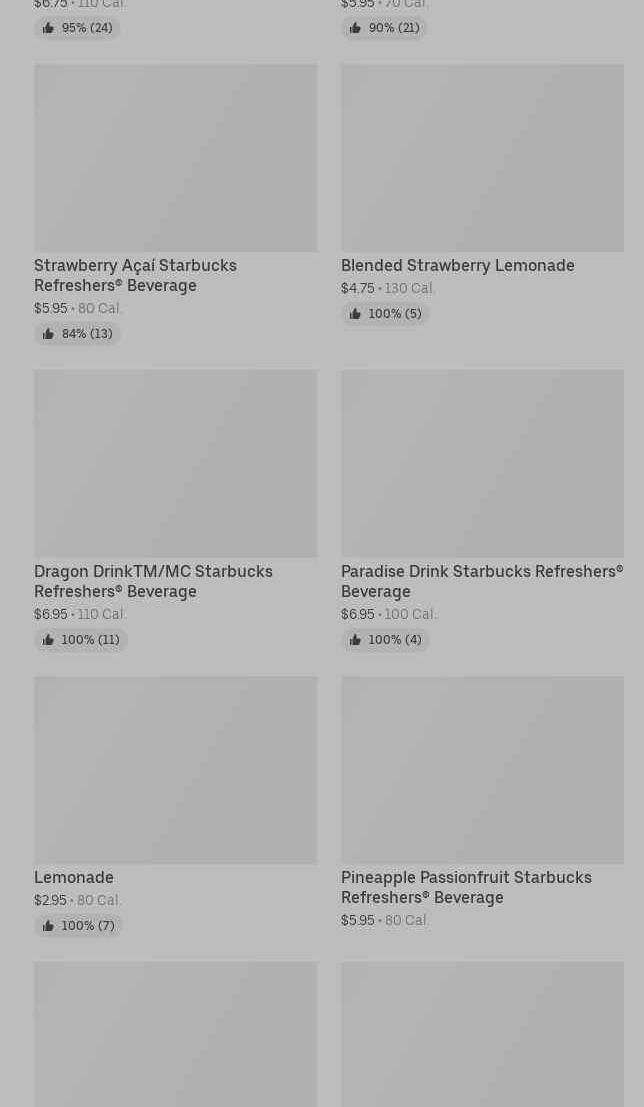Click the 90% (21) rating thumbs-up icon
Image resolution: width=644 pixels, height=1107 pixels.
(x=355, y=28)
